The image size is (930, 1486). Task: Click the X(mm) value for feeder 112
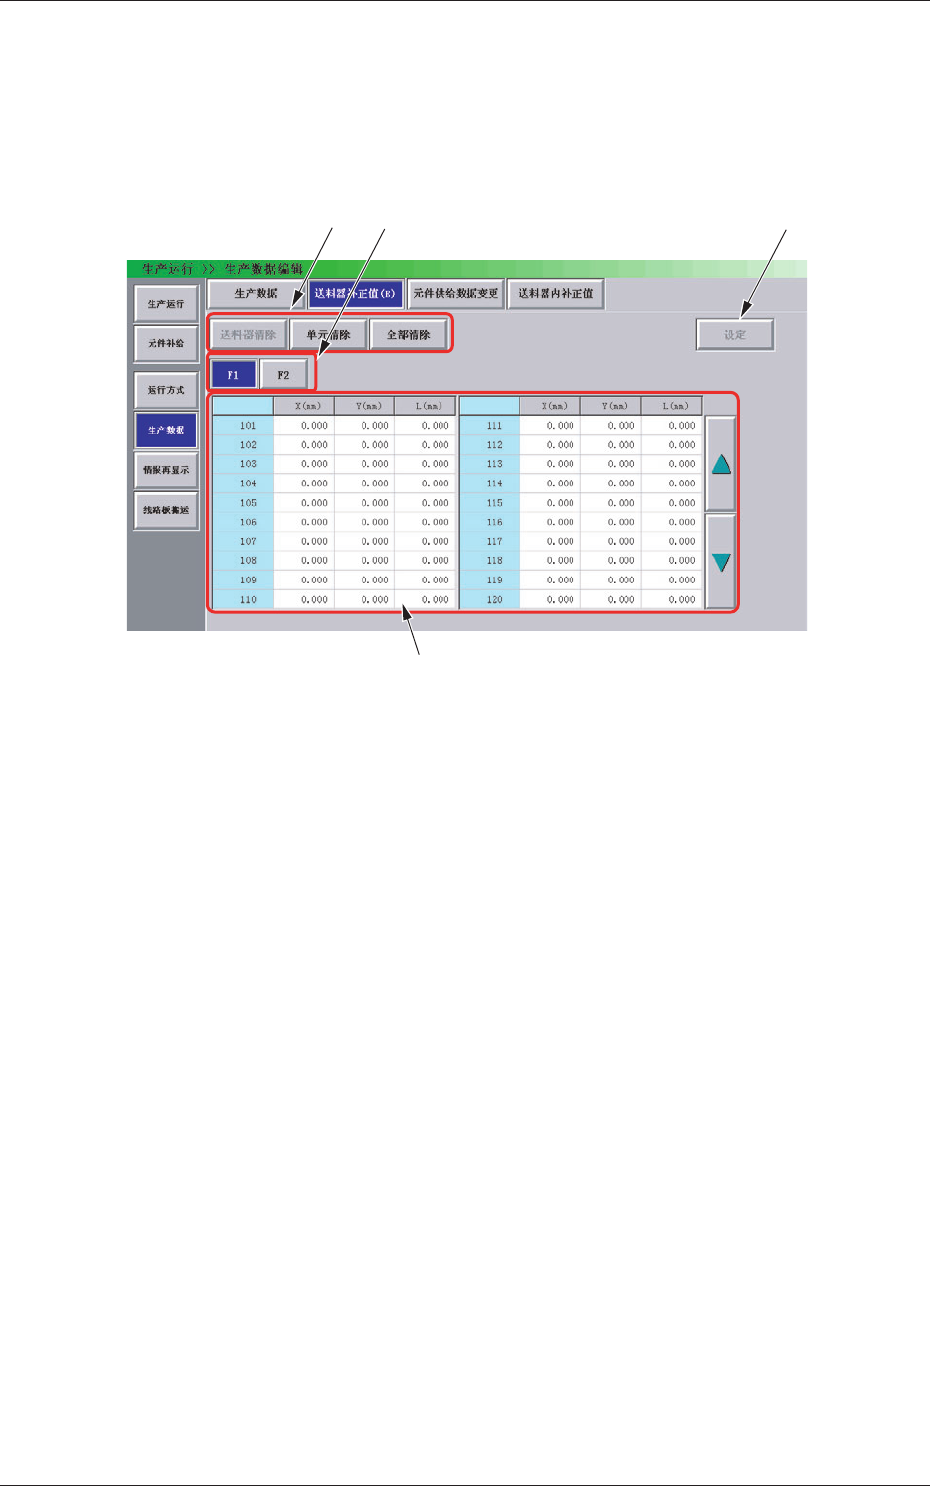[550, 445]
